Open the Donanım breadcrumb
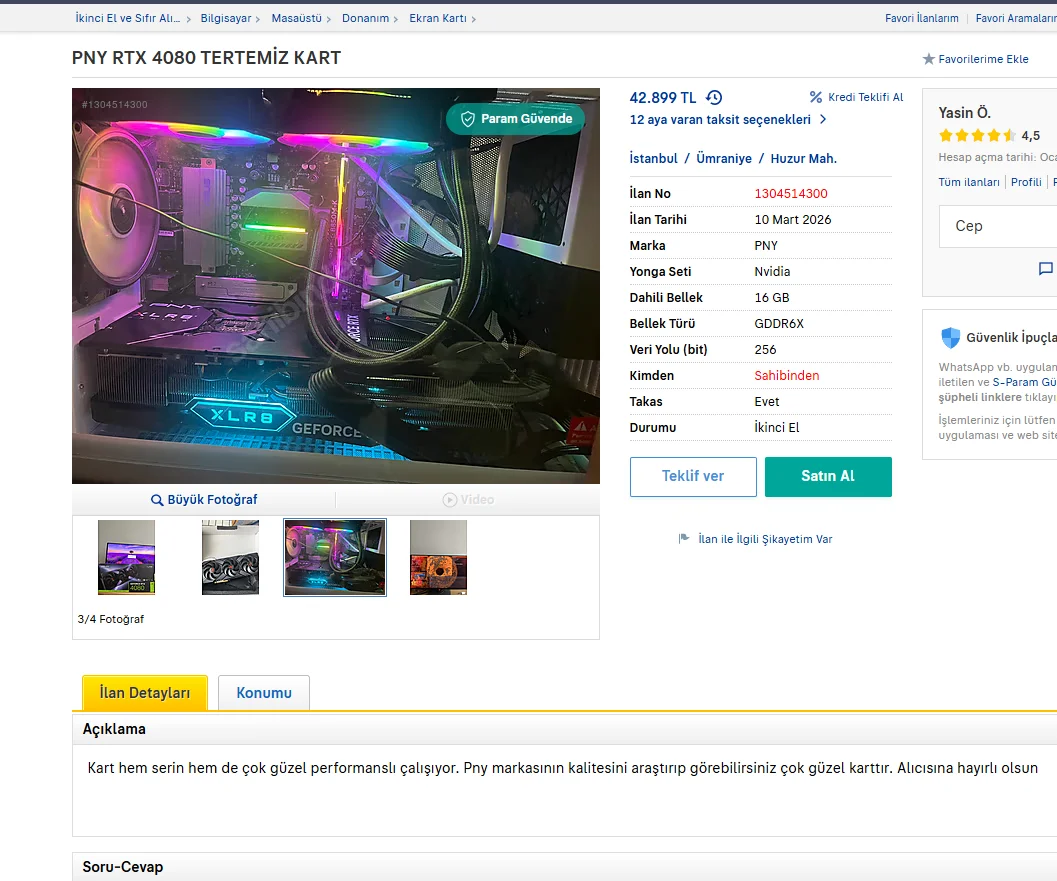 point(365,18)
